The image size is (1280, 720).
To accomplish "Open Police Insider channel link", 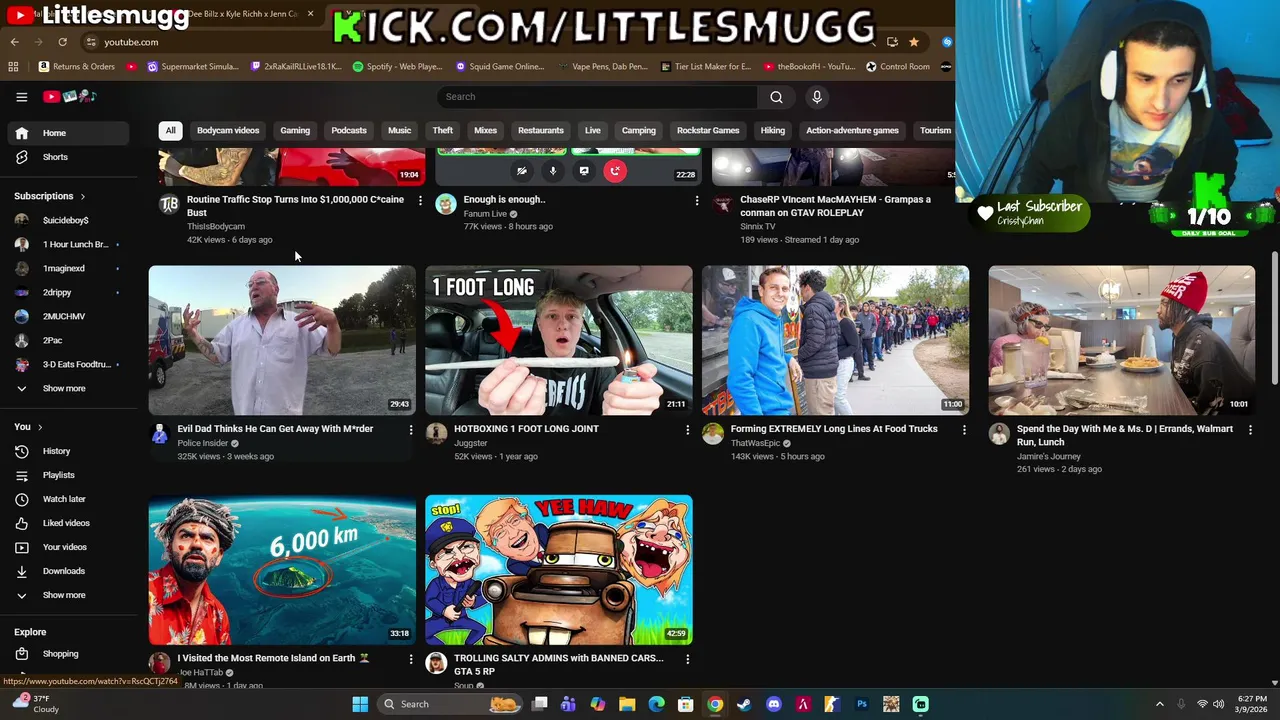I will (203, 443).
